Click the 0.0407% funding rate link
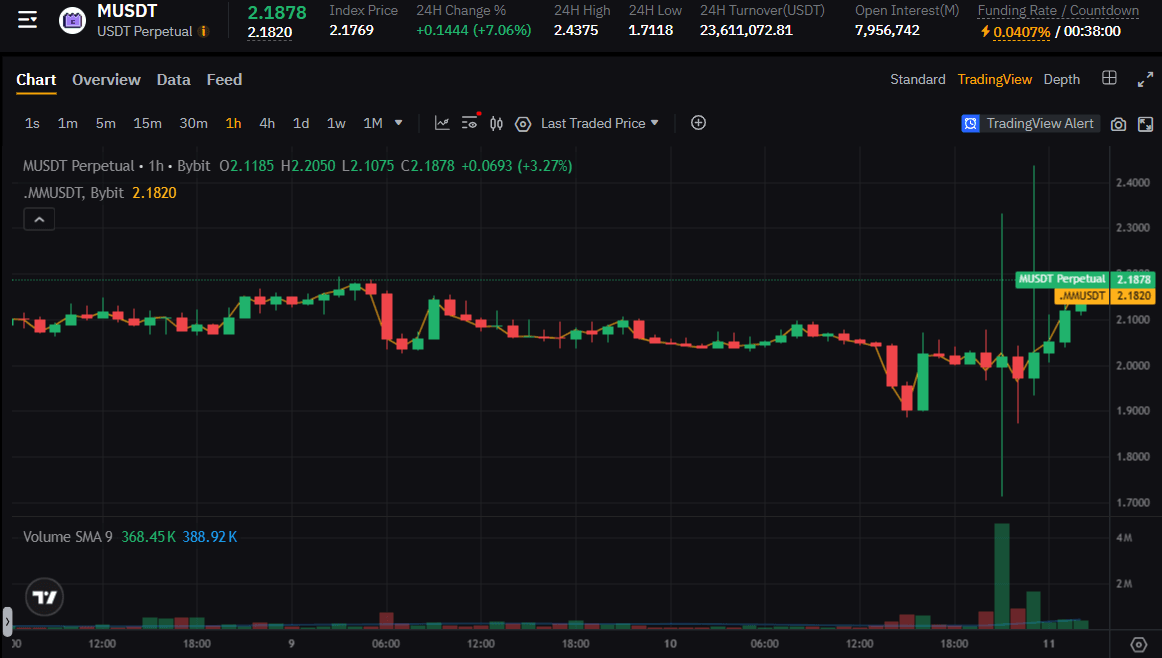The height and width of the screenshot is (658, 1162). (x=1021, y=31)
